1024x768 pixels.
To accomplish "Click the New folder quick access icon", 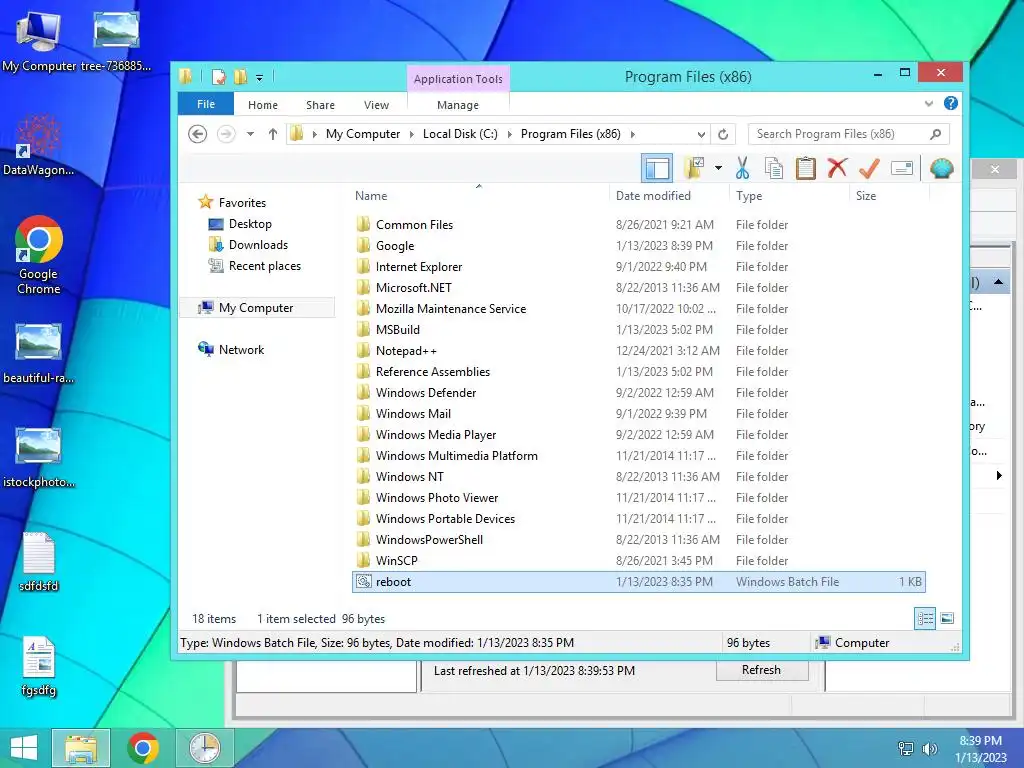I will coord(240,77).
